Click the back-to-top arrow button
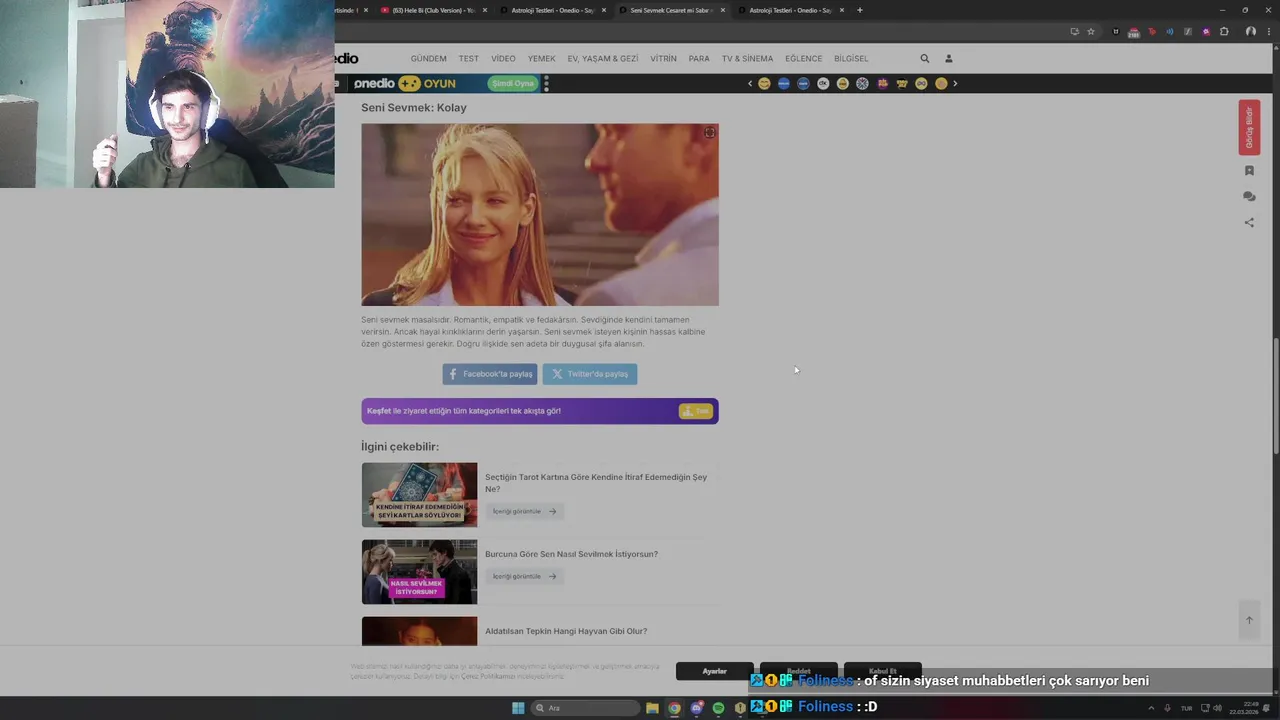 coord(1249,620)
